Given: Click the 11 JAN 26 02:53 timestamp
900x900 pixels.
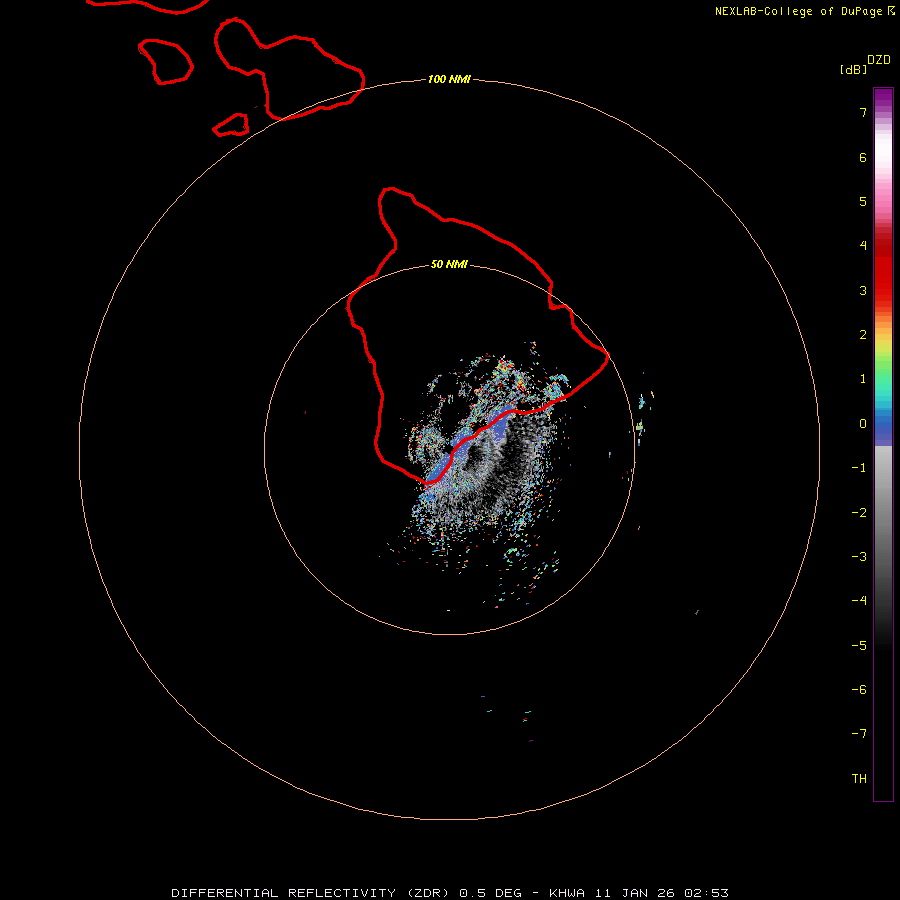Looking at the screenshot, I should point(662,893).
